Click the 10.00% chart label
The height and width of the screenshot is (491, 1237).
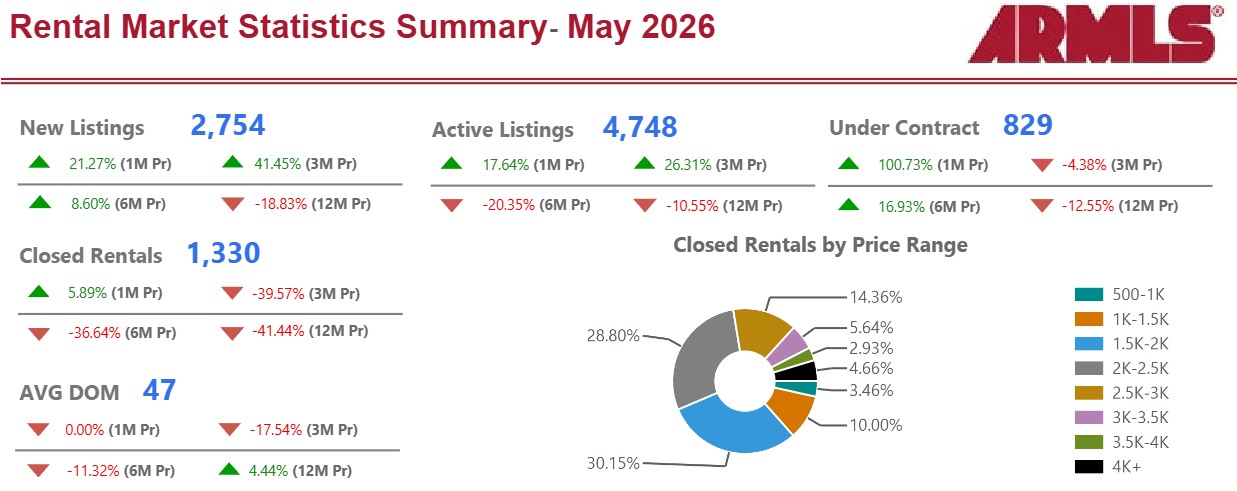pyautogui.click(x=875, y=425)
